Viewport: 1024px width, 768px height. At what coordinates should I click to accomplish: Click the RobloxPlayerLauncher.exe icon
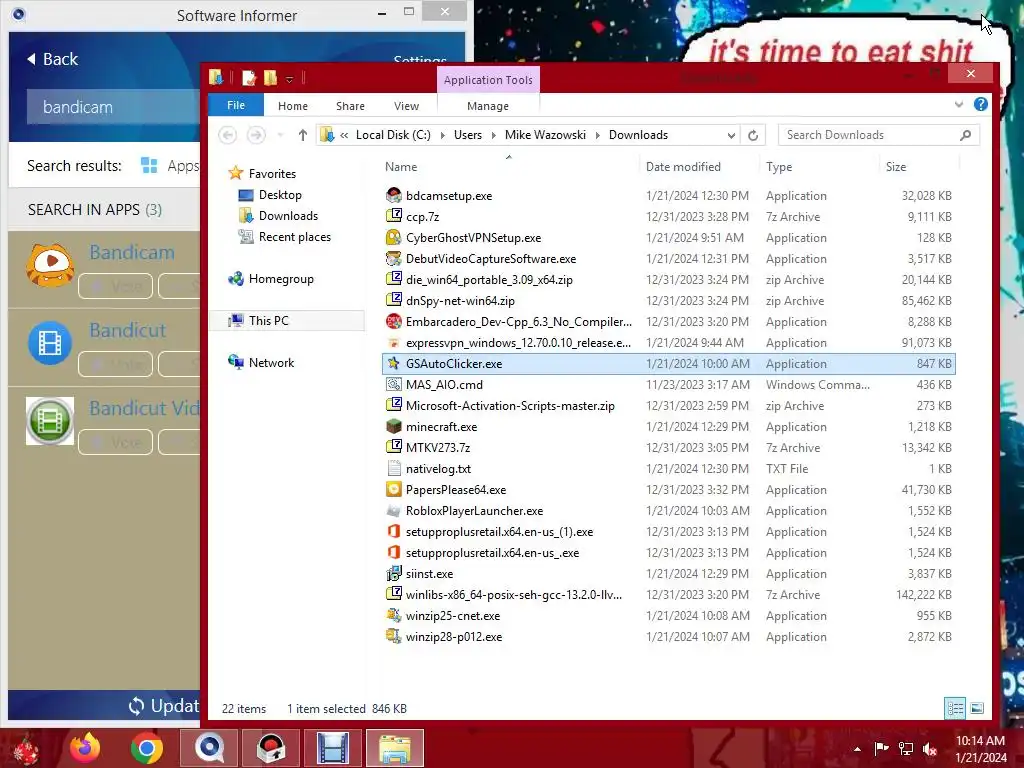(393, 510)
